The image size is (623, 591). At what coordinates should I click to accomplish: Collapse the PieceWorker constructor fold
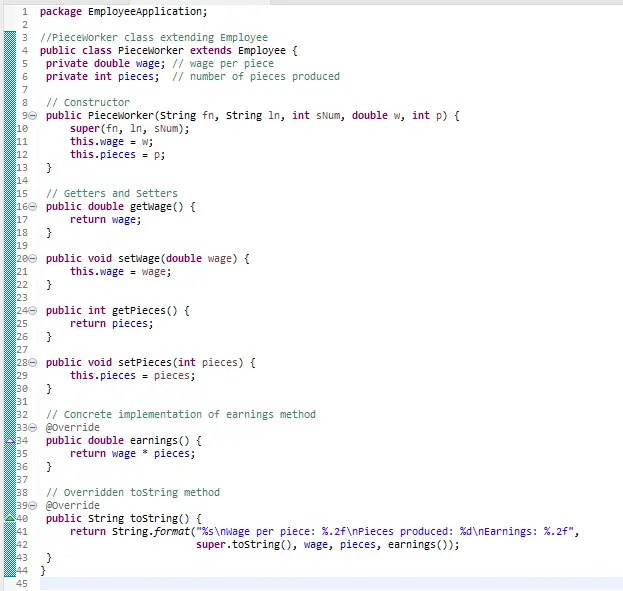pyautogui.click(x=32, y=116)
